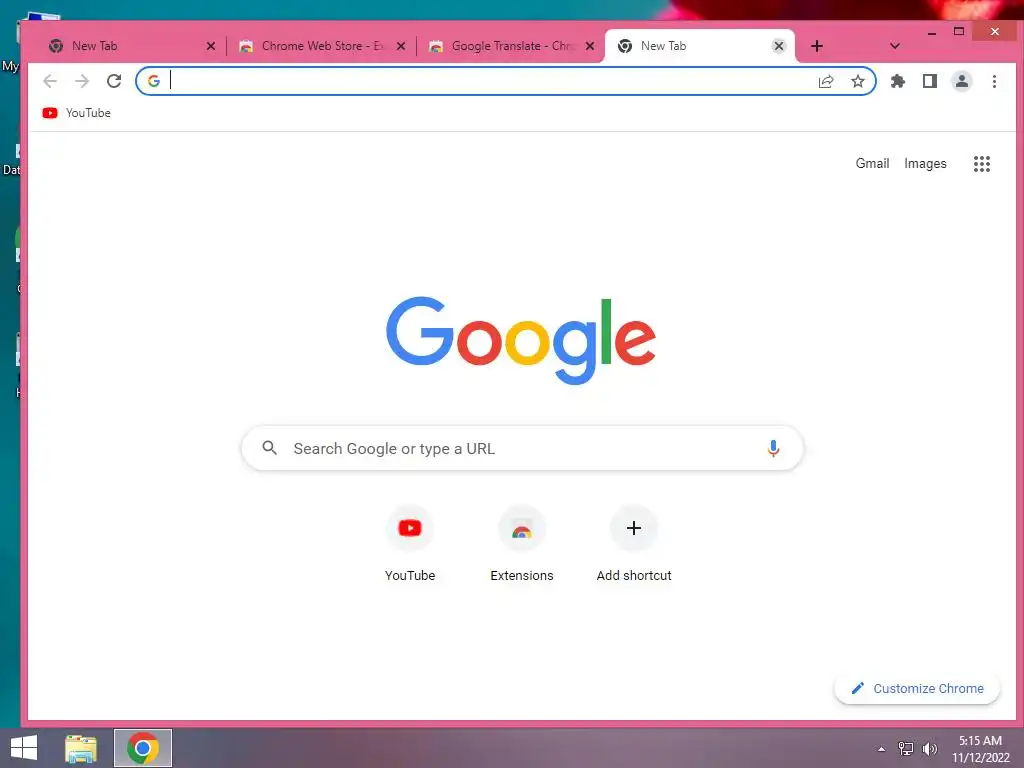Open the Google apps grid

pos(982,163)
